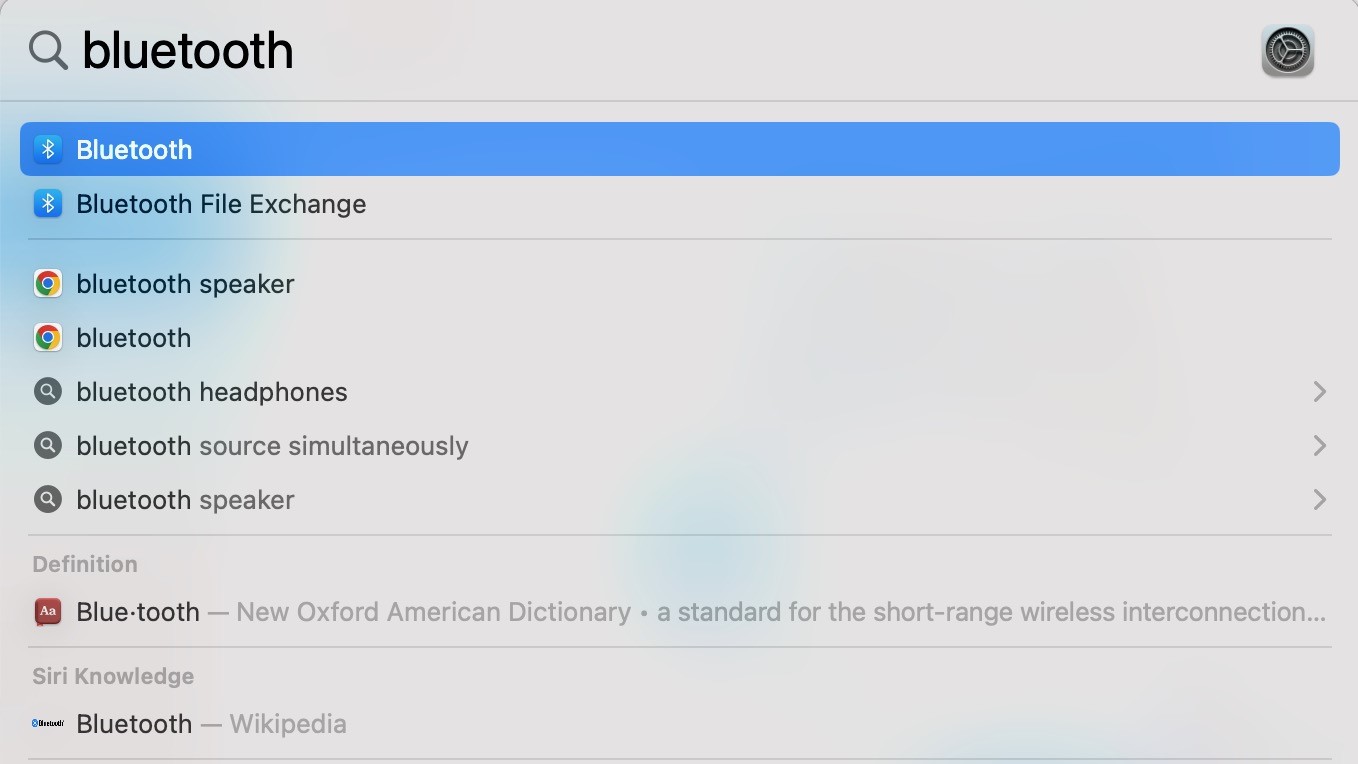Click the Bluetooth logo beside Wikipedia result
The height and width of the screenshot is (764, 1358).
click(48, 723)
